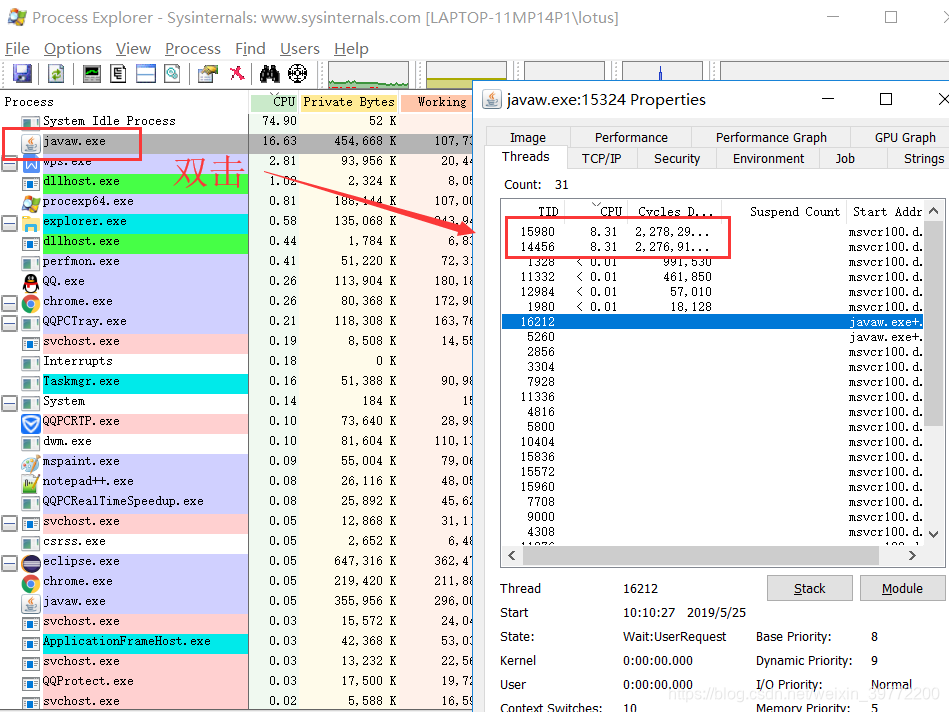This screenshot has height=712, width=949.
Task: Click the Chrome icon beside QQPCTray.exe
Action: coord(31,303)
